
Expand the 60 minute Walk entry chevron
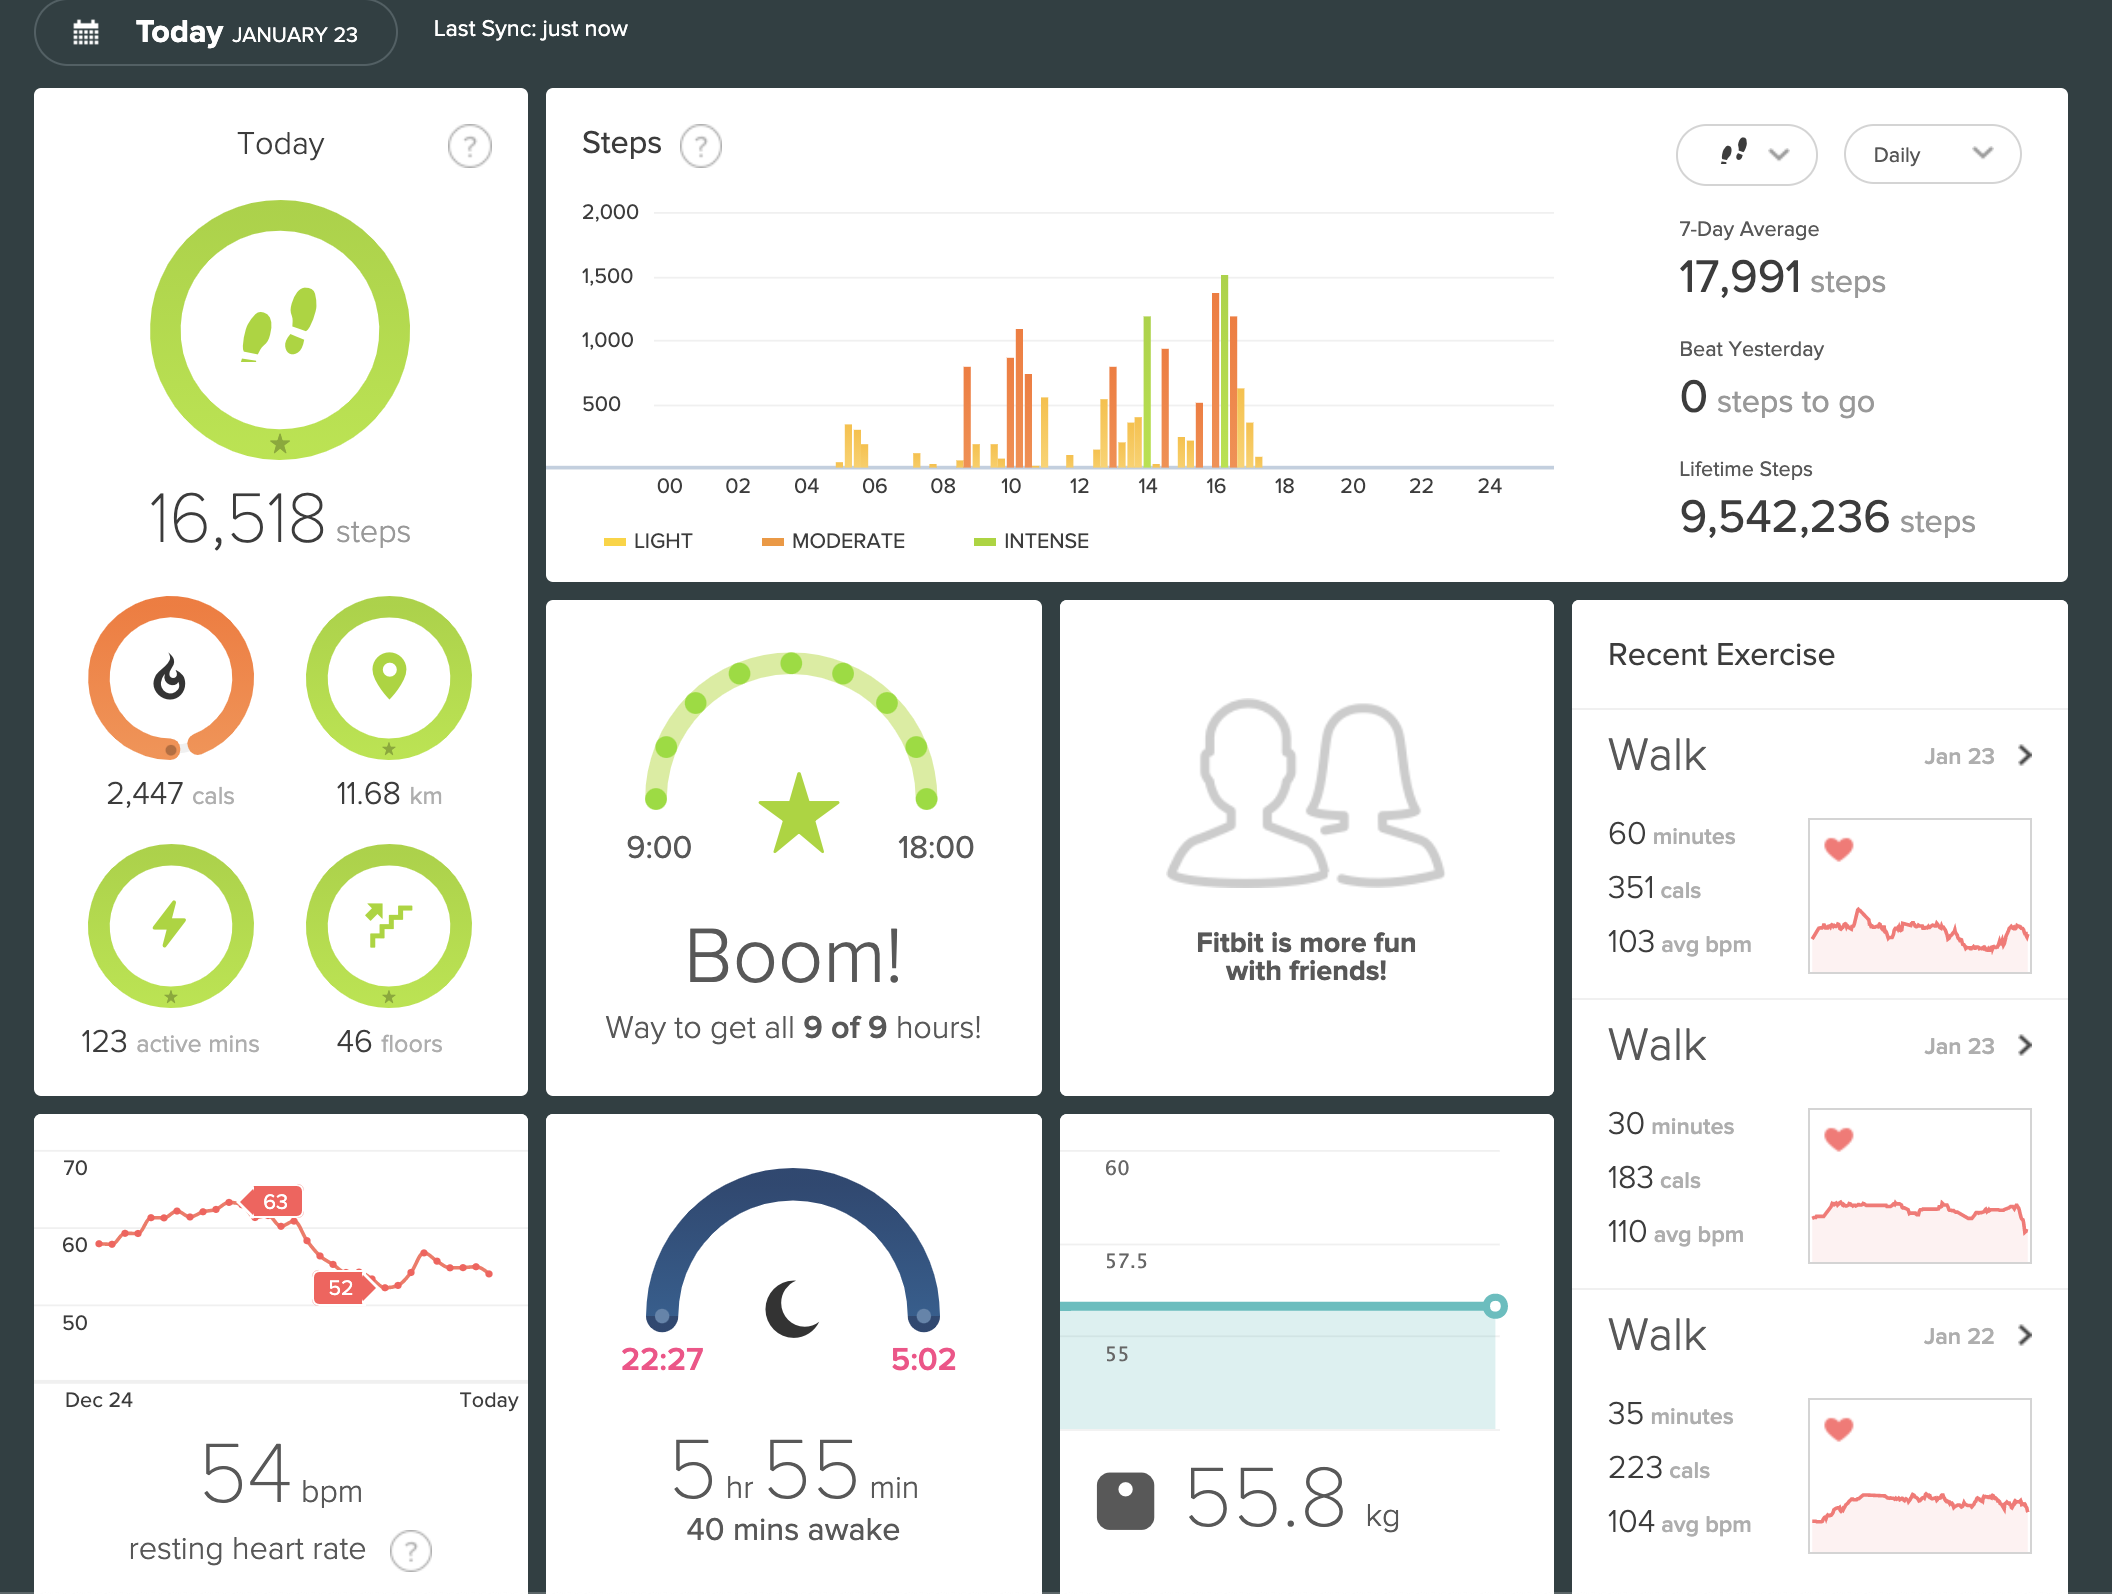coord(2026,755)
